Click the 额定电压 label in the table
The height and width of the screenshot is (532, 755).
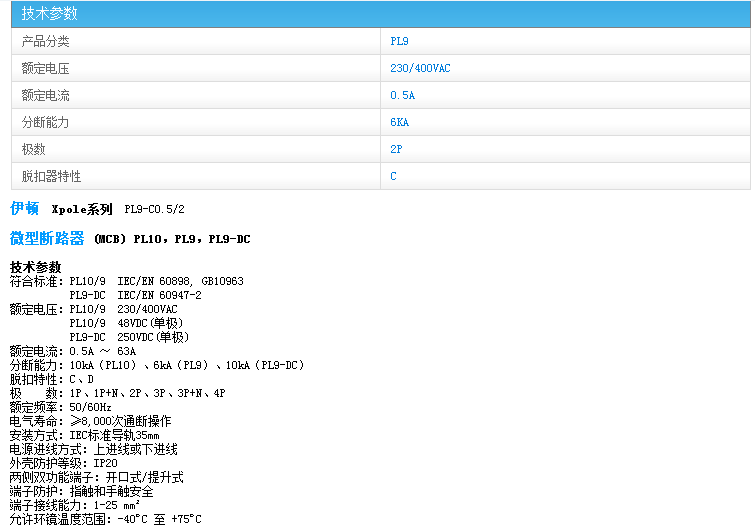click(46, 69)
